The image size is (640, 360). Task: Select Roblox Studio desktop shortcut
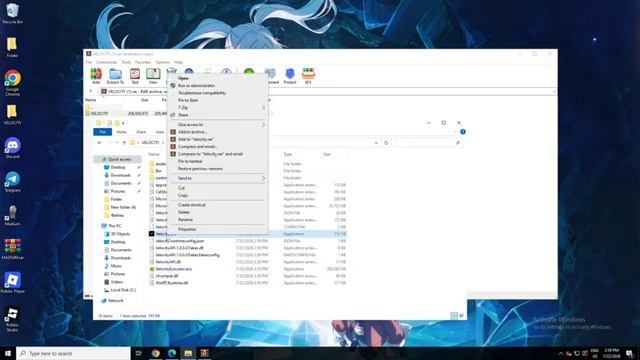[12, 320]
